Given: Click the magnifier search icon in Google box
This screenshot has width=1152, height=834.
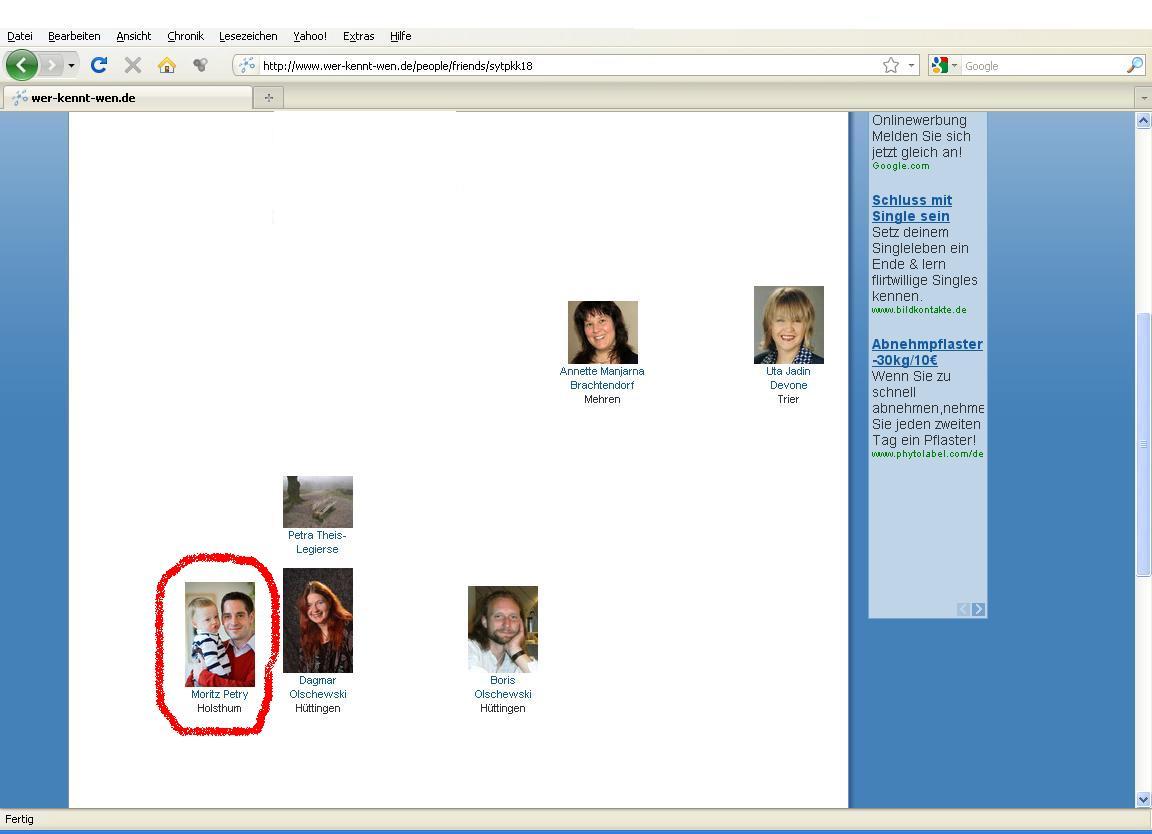Looking at the screenshot, I should [1134, 65].
